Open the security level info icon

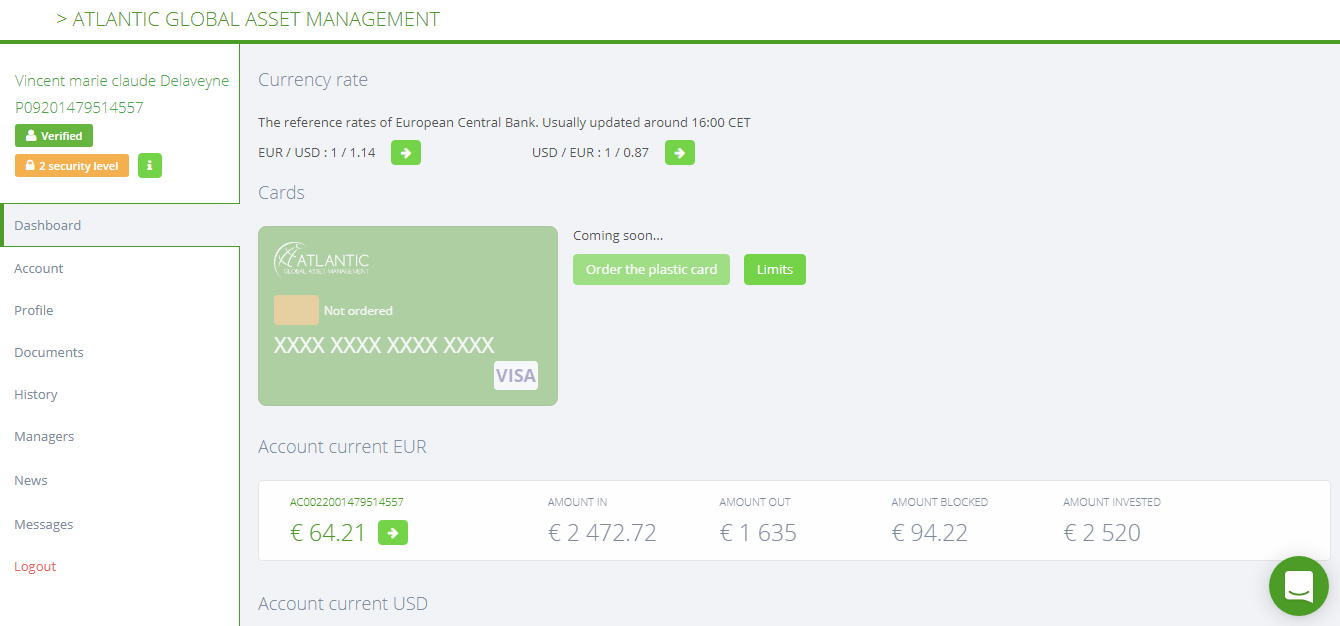(149, 166)
